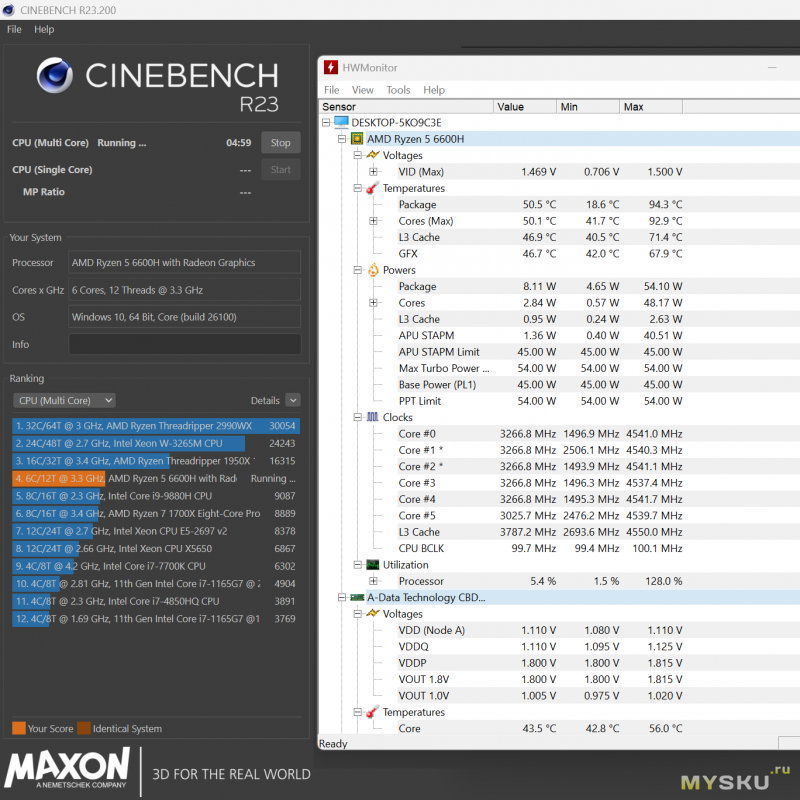Click the CPU Voltages lightning icon
This screenshot has width=800, height=800.
[373, 155]
